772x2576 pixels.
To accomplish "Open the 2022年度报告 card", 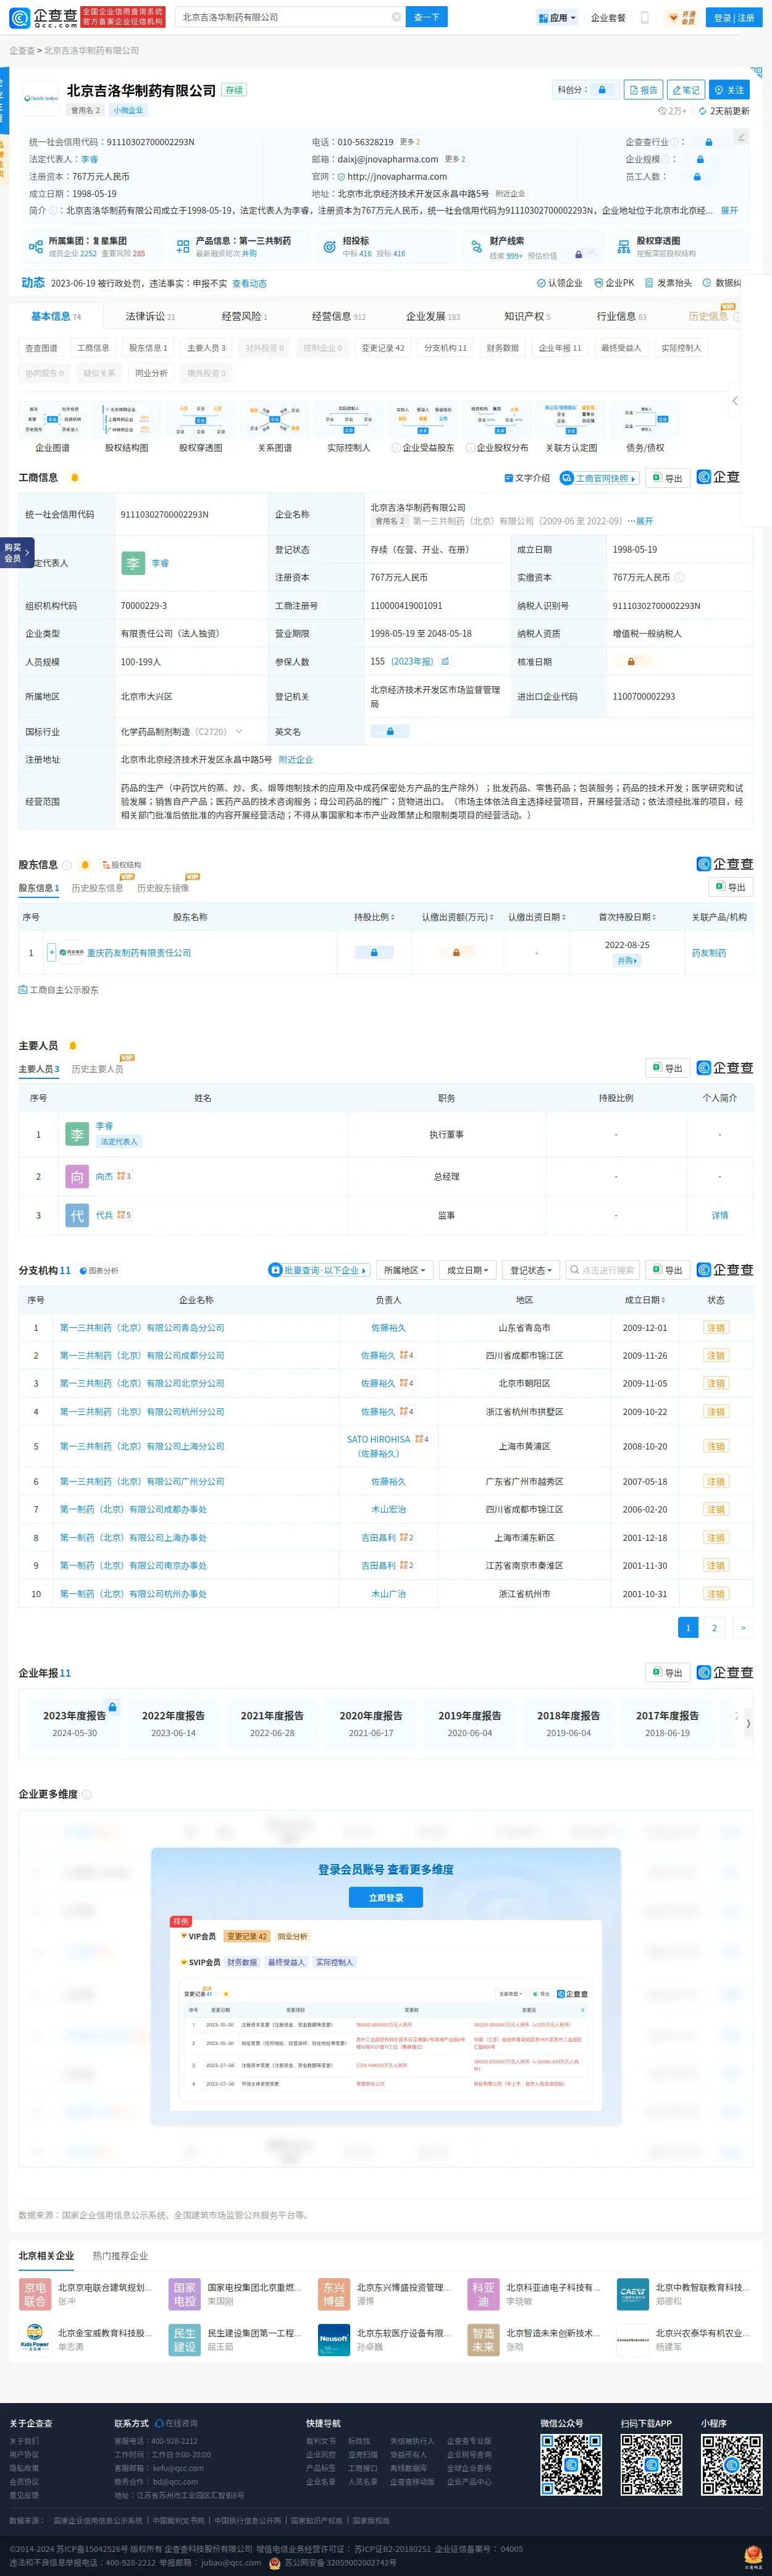I will point(173,1723).
